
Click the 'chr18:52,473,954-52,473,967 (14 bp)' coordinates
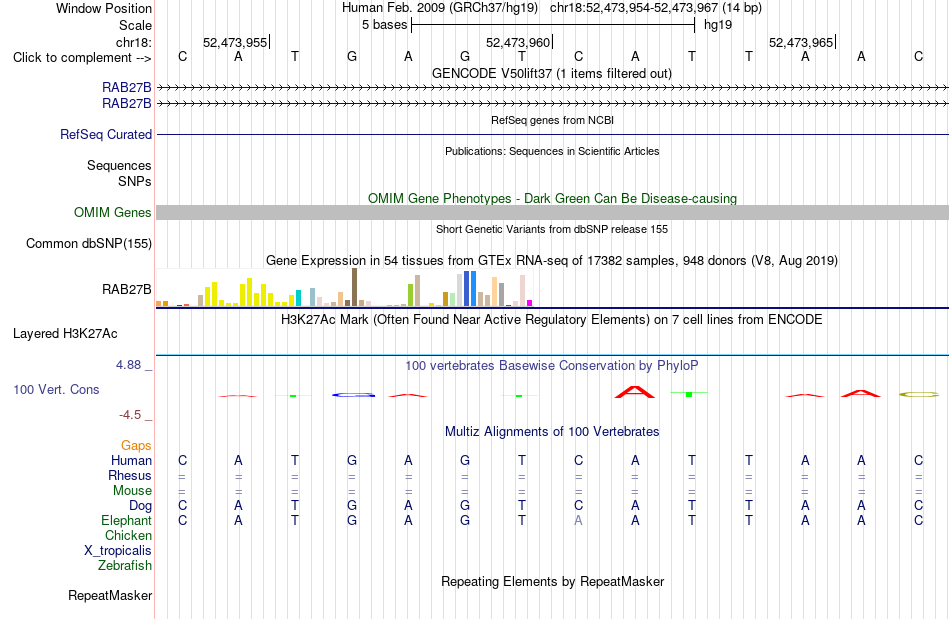[x=656, y=8]
